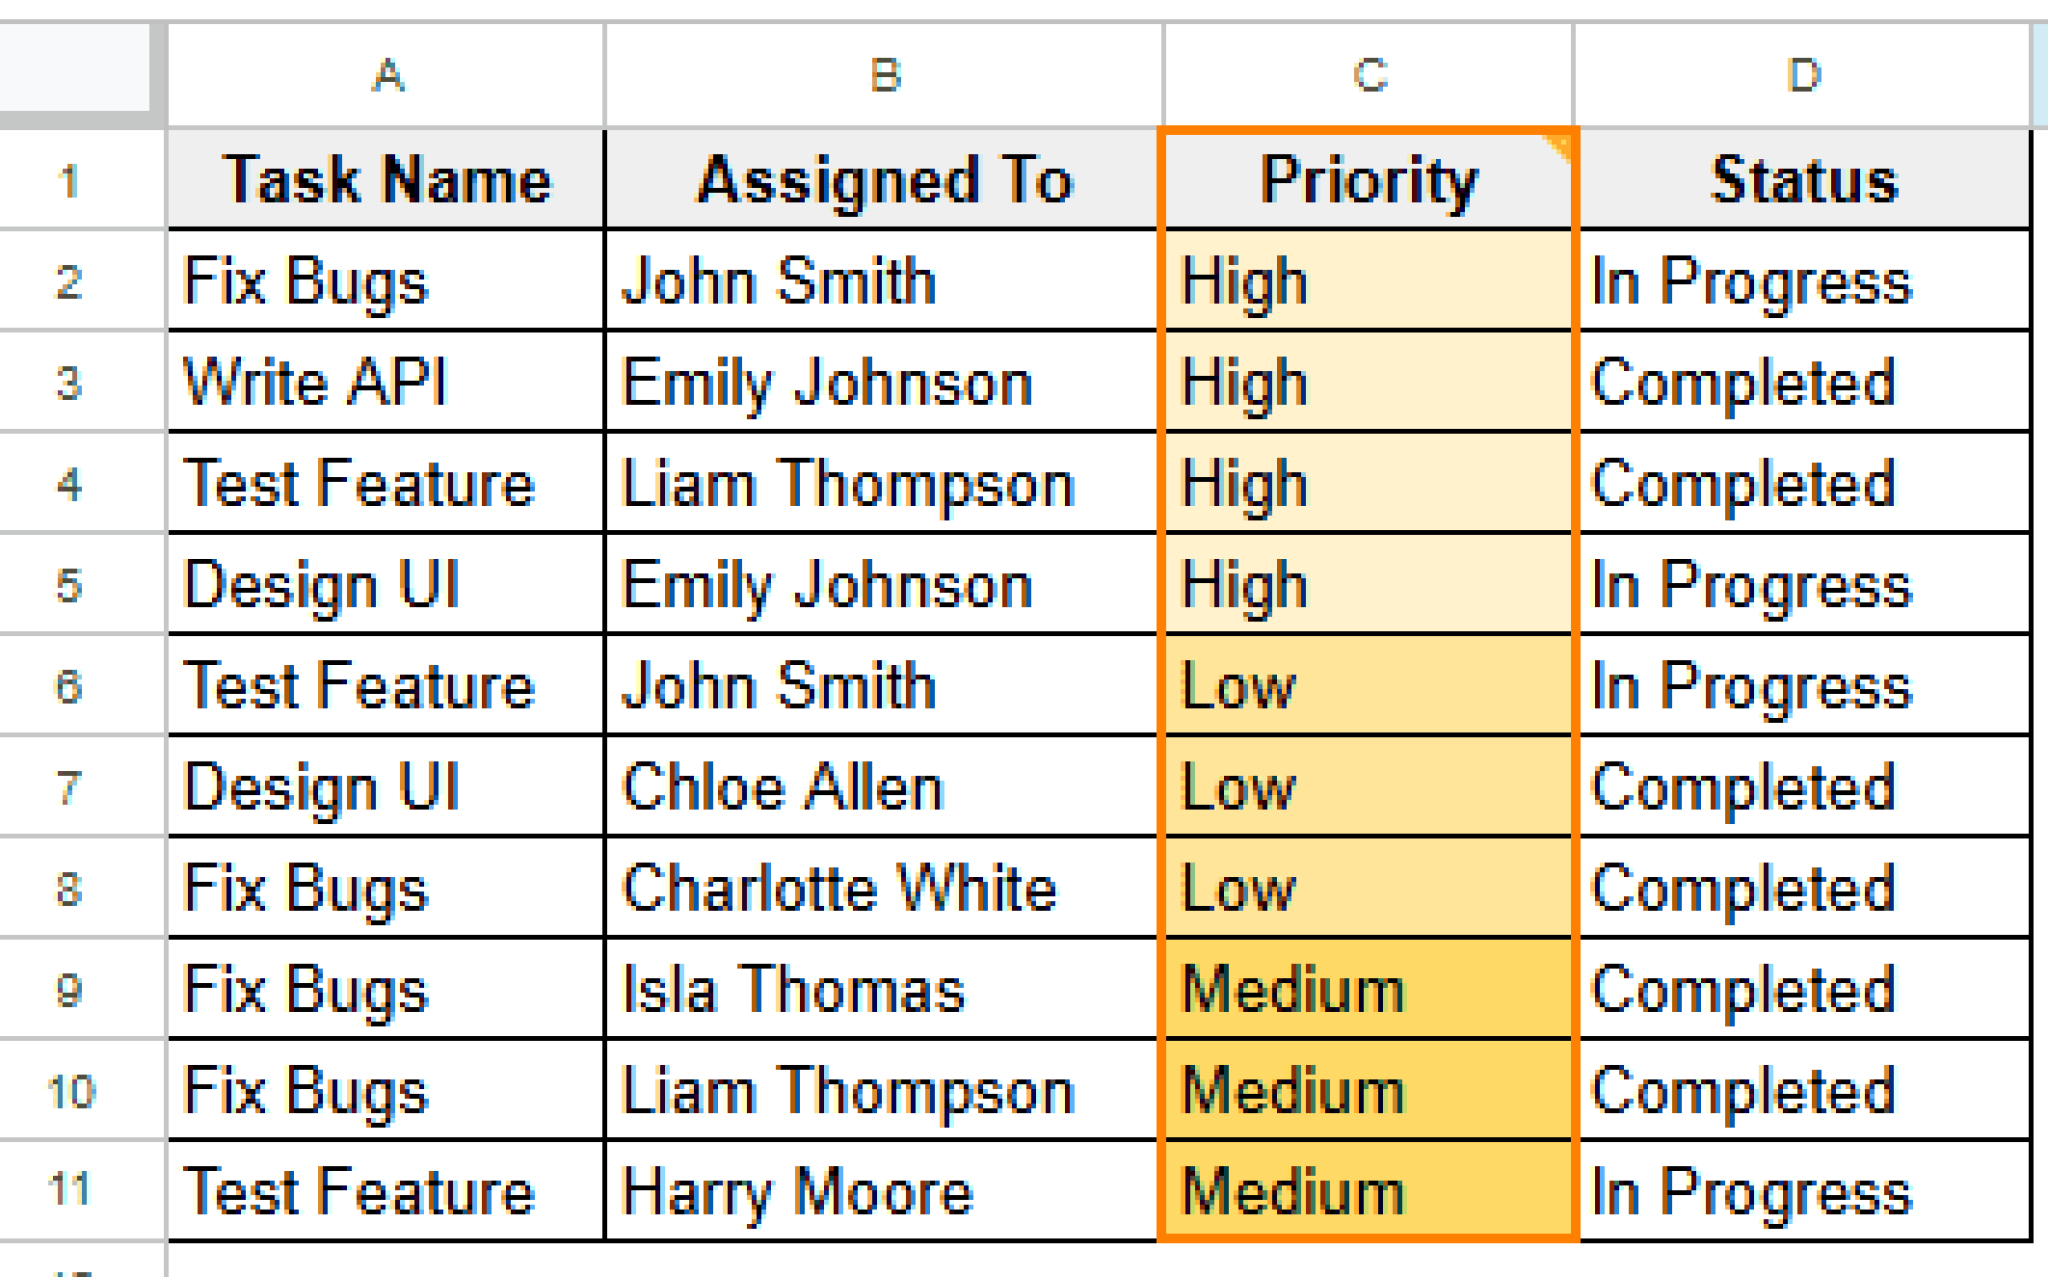Select the "Assigned To" header cell
Screen dimensions: 2048x1277
coord(885,181)
